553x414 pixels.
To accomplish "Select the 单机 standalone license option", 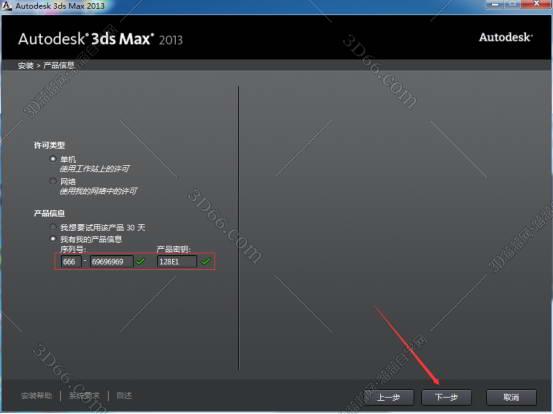I will pos(53,159).
